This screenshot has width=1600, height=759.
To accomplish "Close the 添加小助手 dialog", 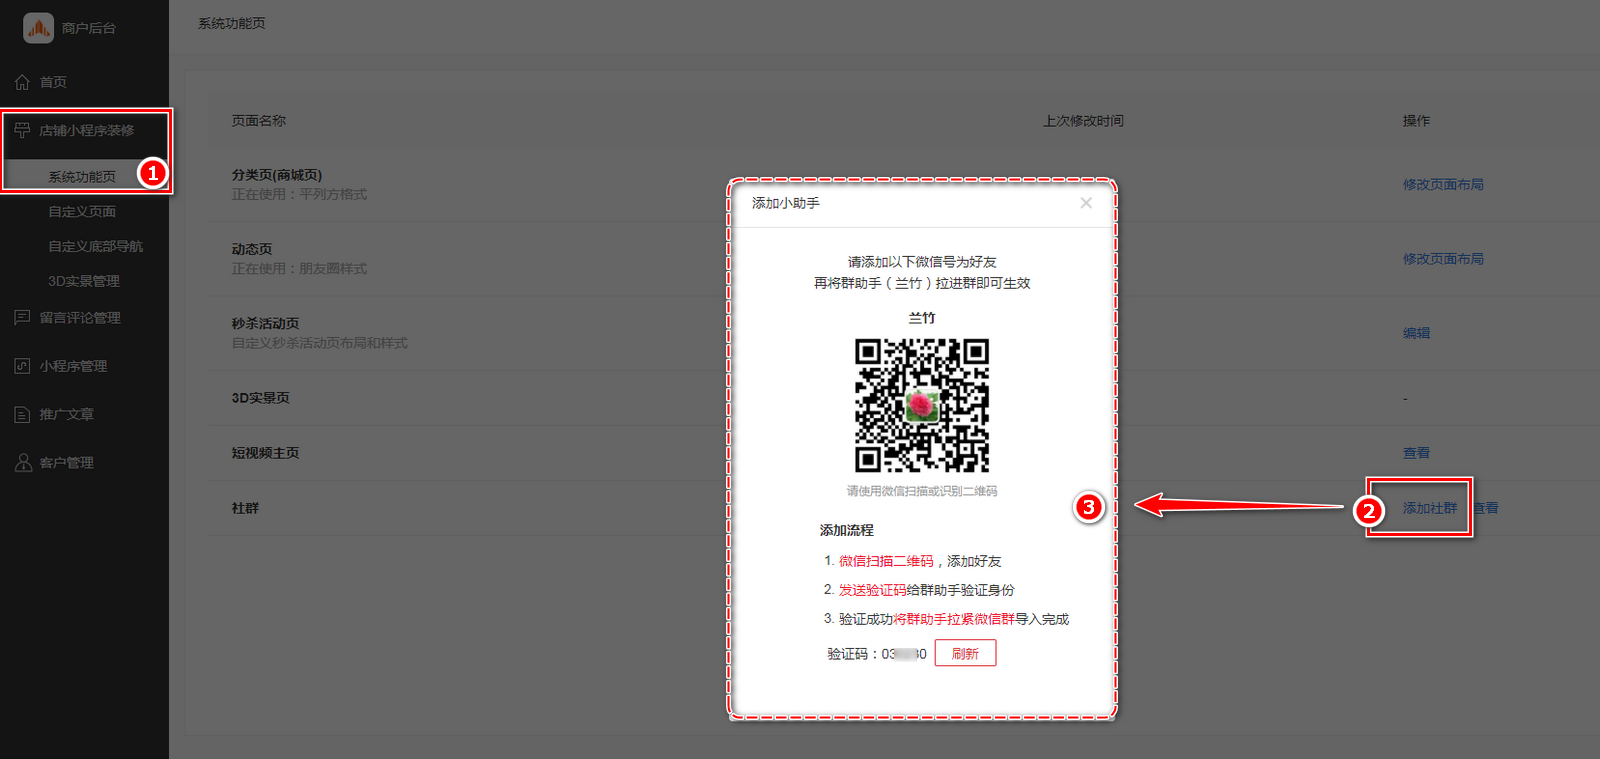I will 1086,203.
